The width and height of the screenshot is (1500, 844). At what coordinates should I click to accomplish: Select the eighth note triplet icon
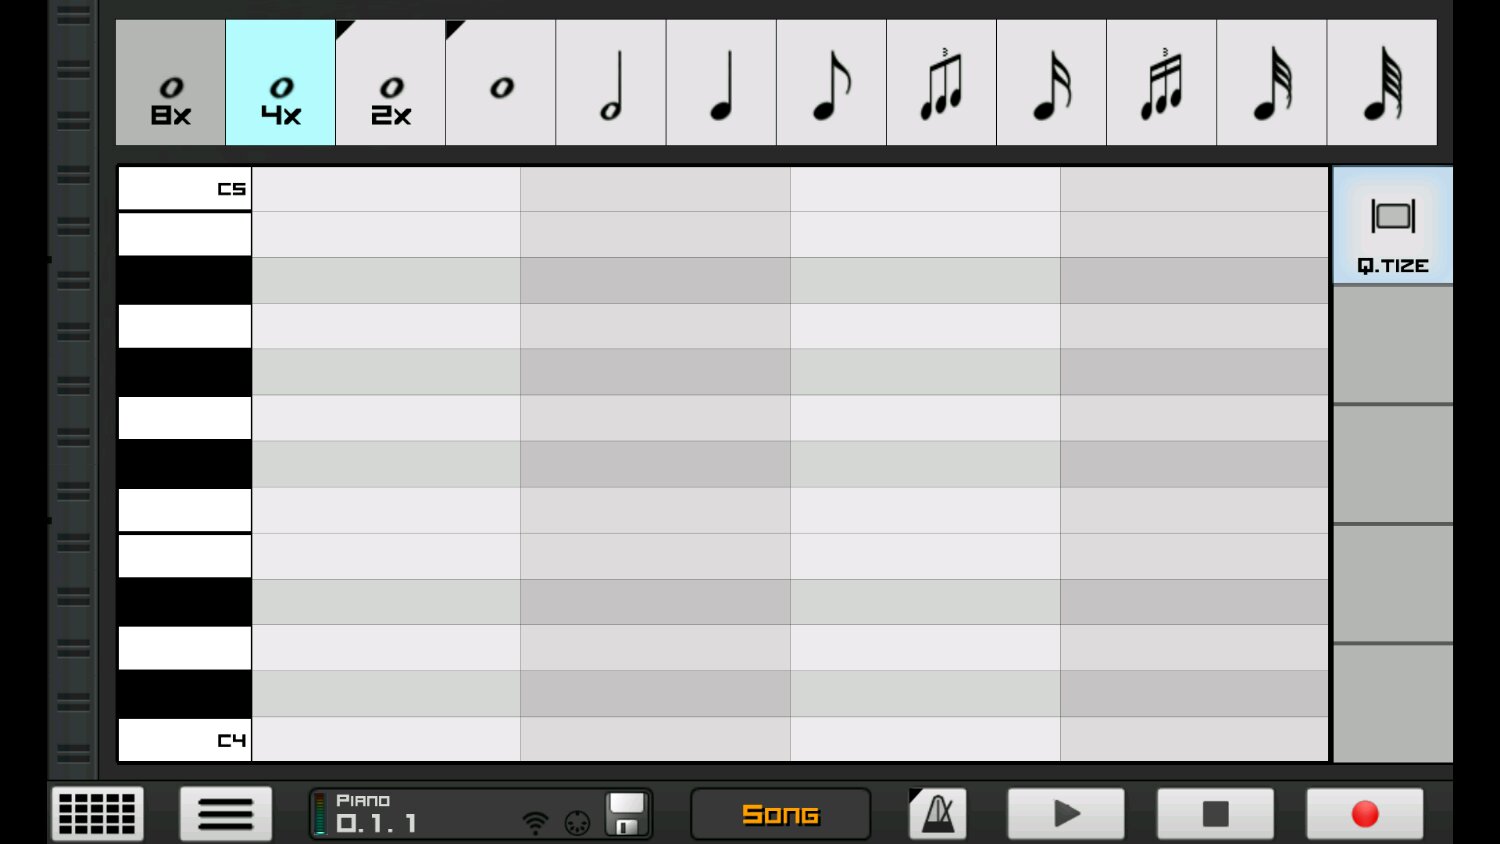pos(941,83)
